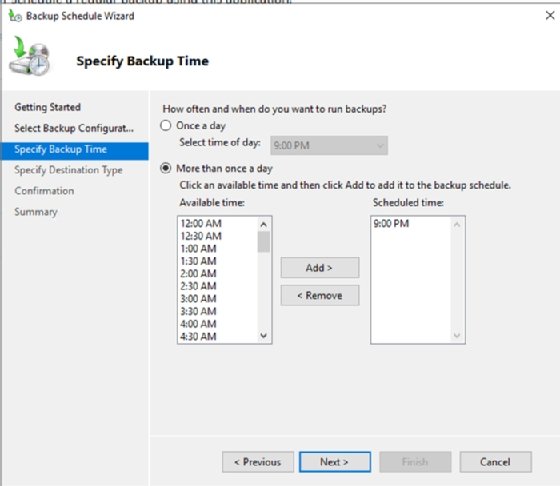The image size is (560, 486).
Task: Open the Confirmation step in sidebar
Action: 44,191
